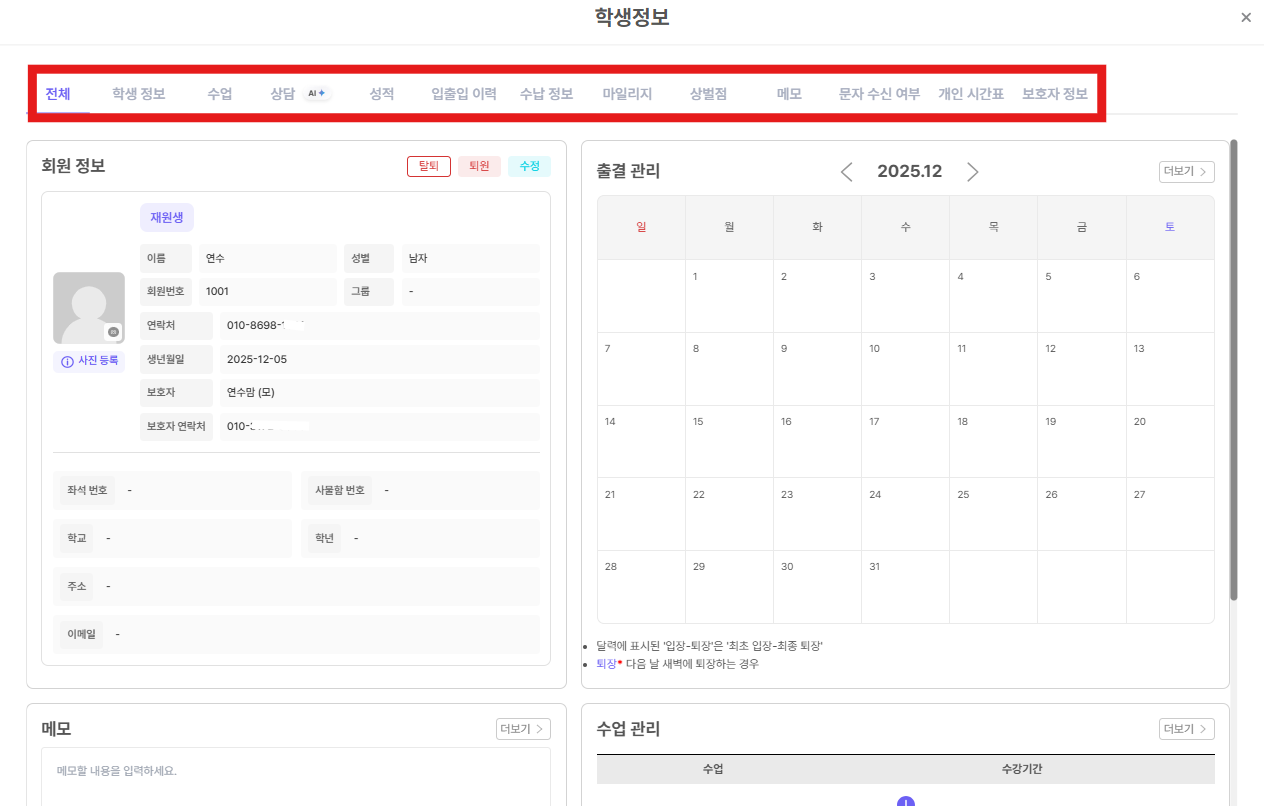Click the 메모할 내용을 입력하세요 memo field
Viewport: 1264px width, 806px height.
click(296, 776)
